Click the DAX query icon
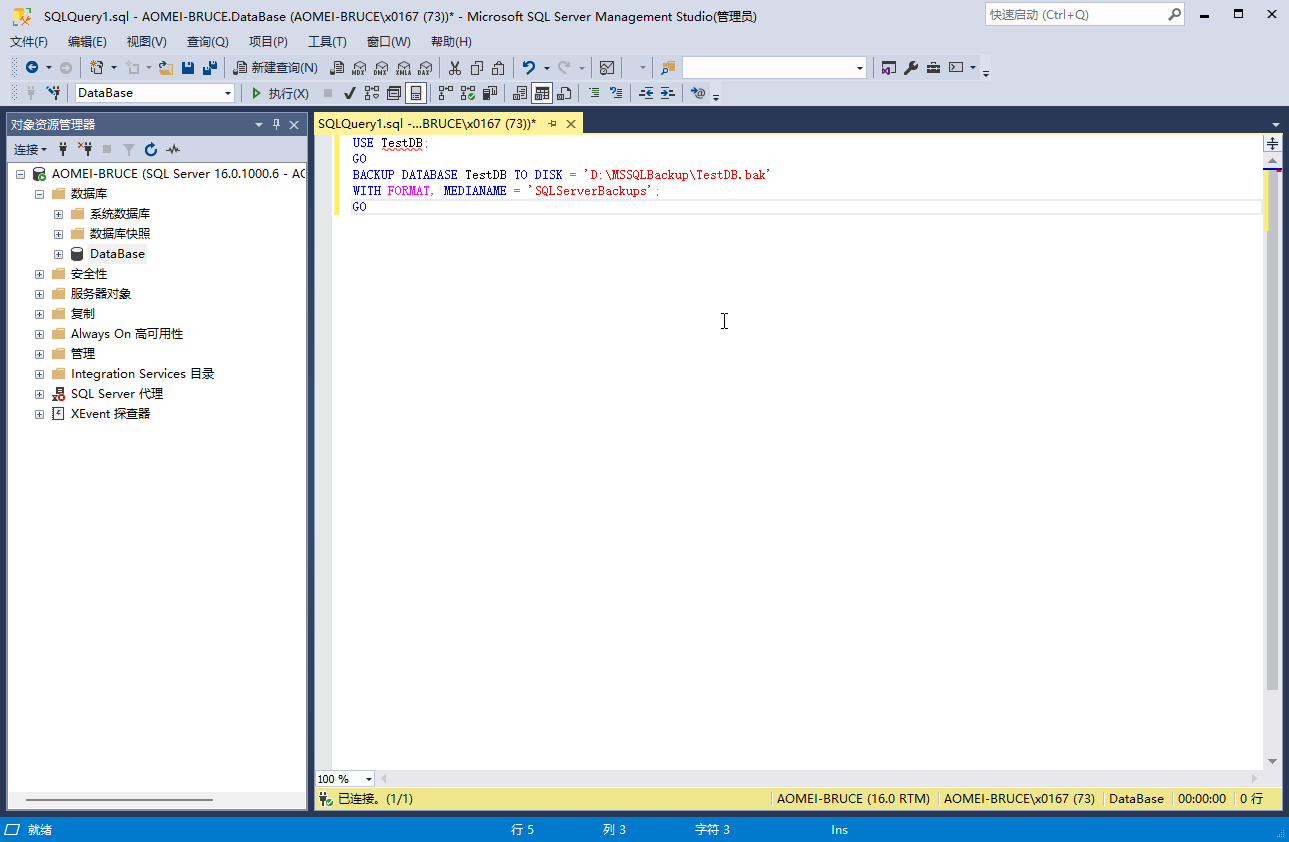 [x=425, y=67]
